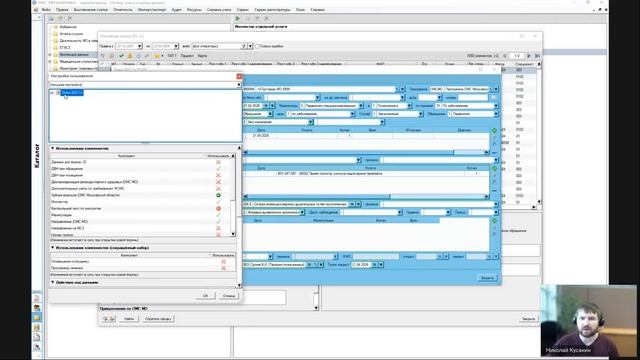640x360 pixels.
Task: Open the Справка menu
Action: (x=318, y=9)
